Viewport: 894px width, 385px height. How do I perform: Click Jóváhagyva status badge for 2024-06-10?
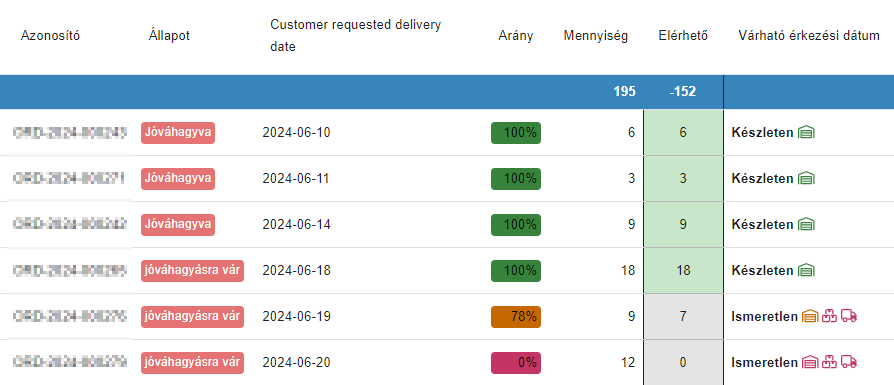178,133
